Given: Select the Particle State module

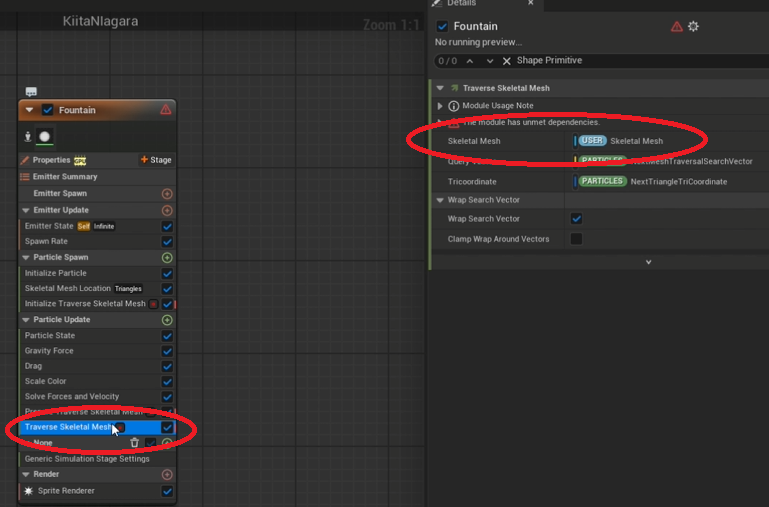Looking at the screenshot, I should point(97,335).
